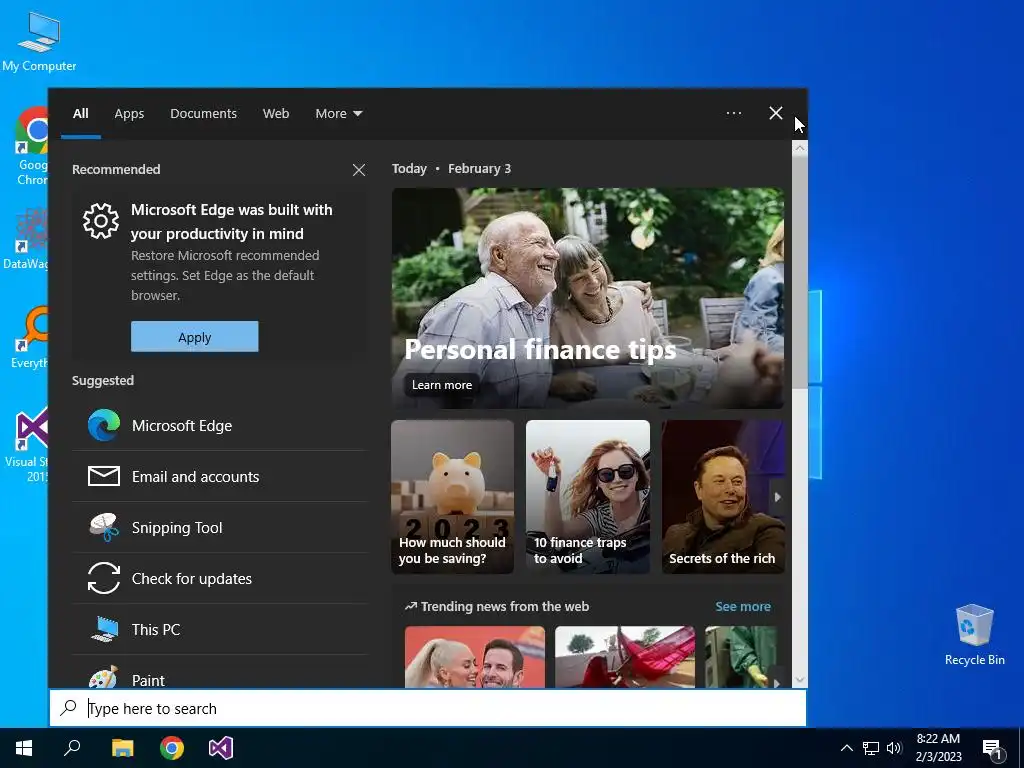The image size is (1024, 768).
Task: Click the 'Today • February 3' date heading
Action: point(451,168)
